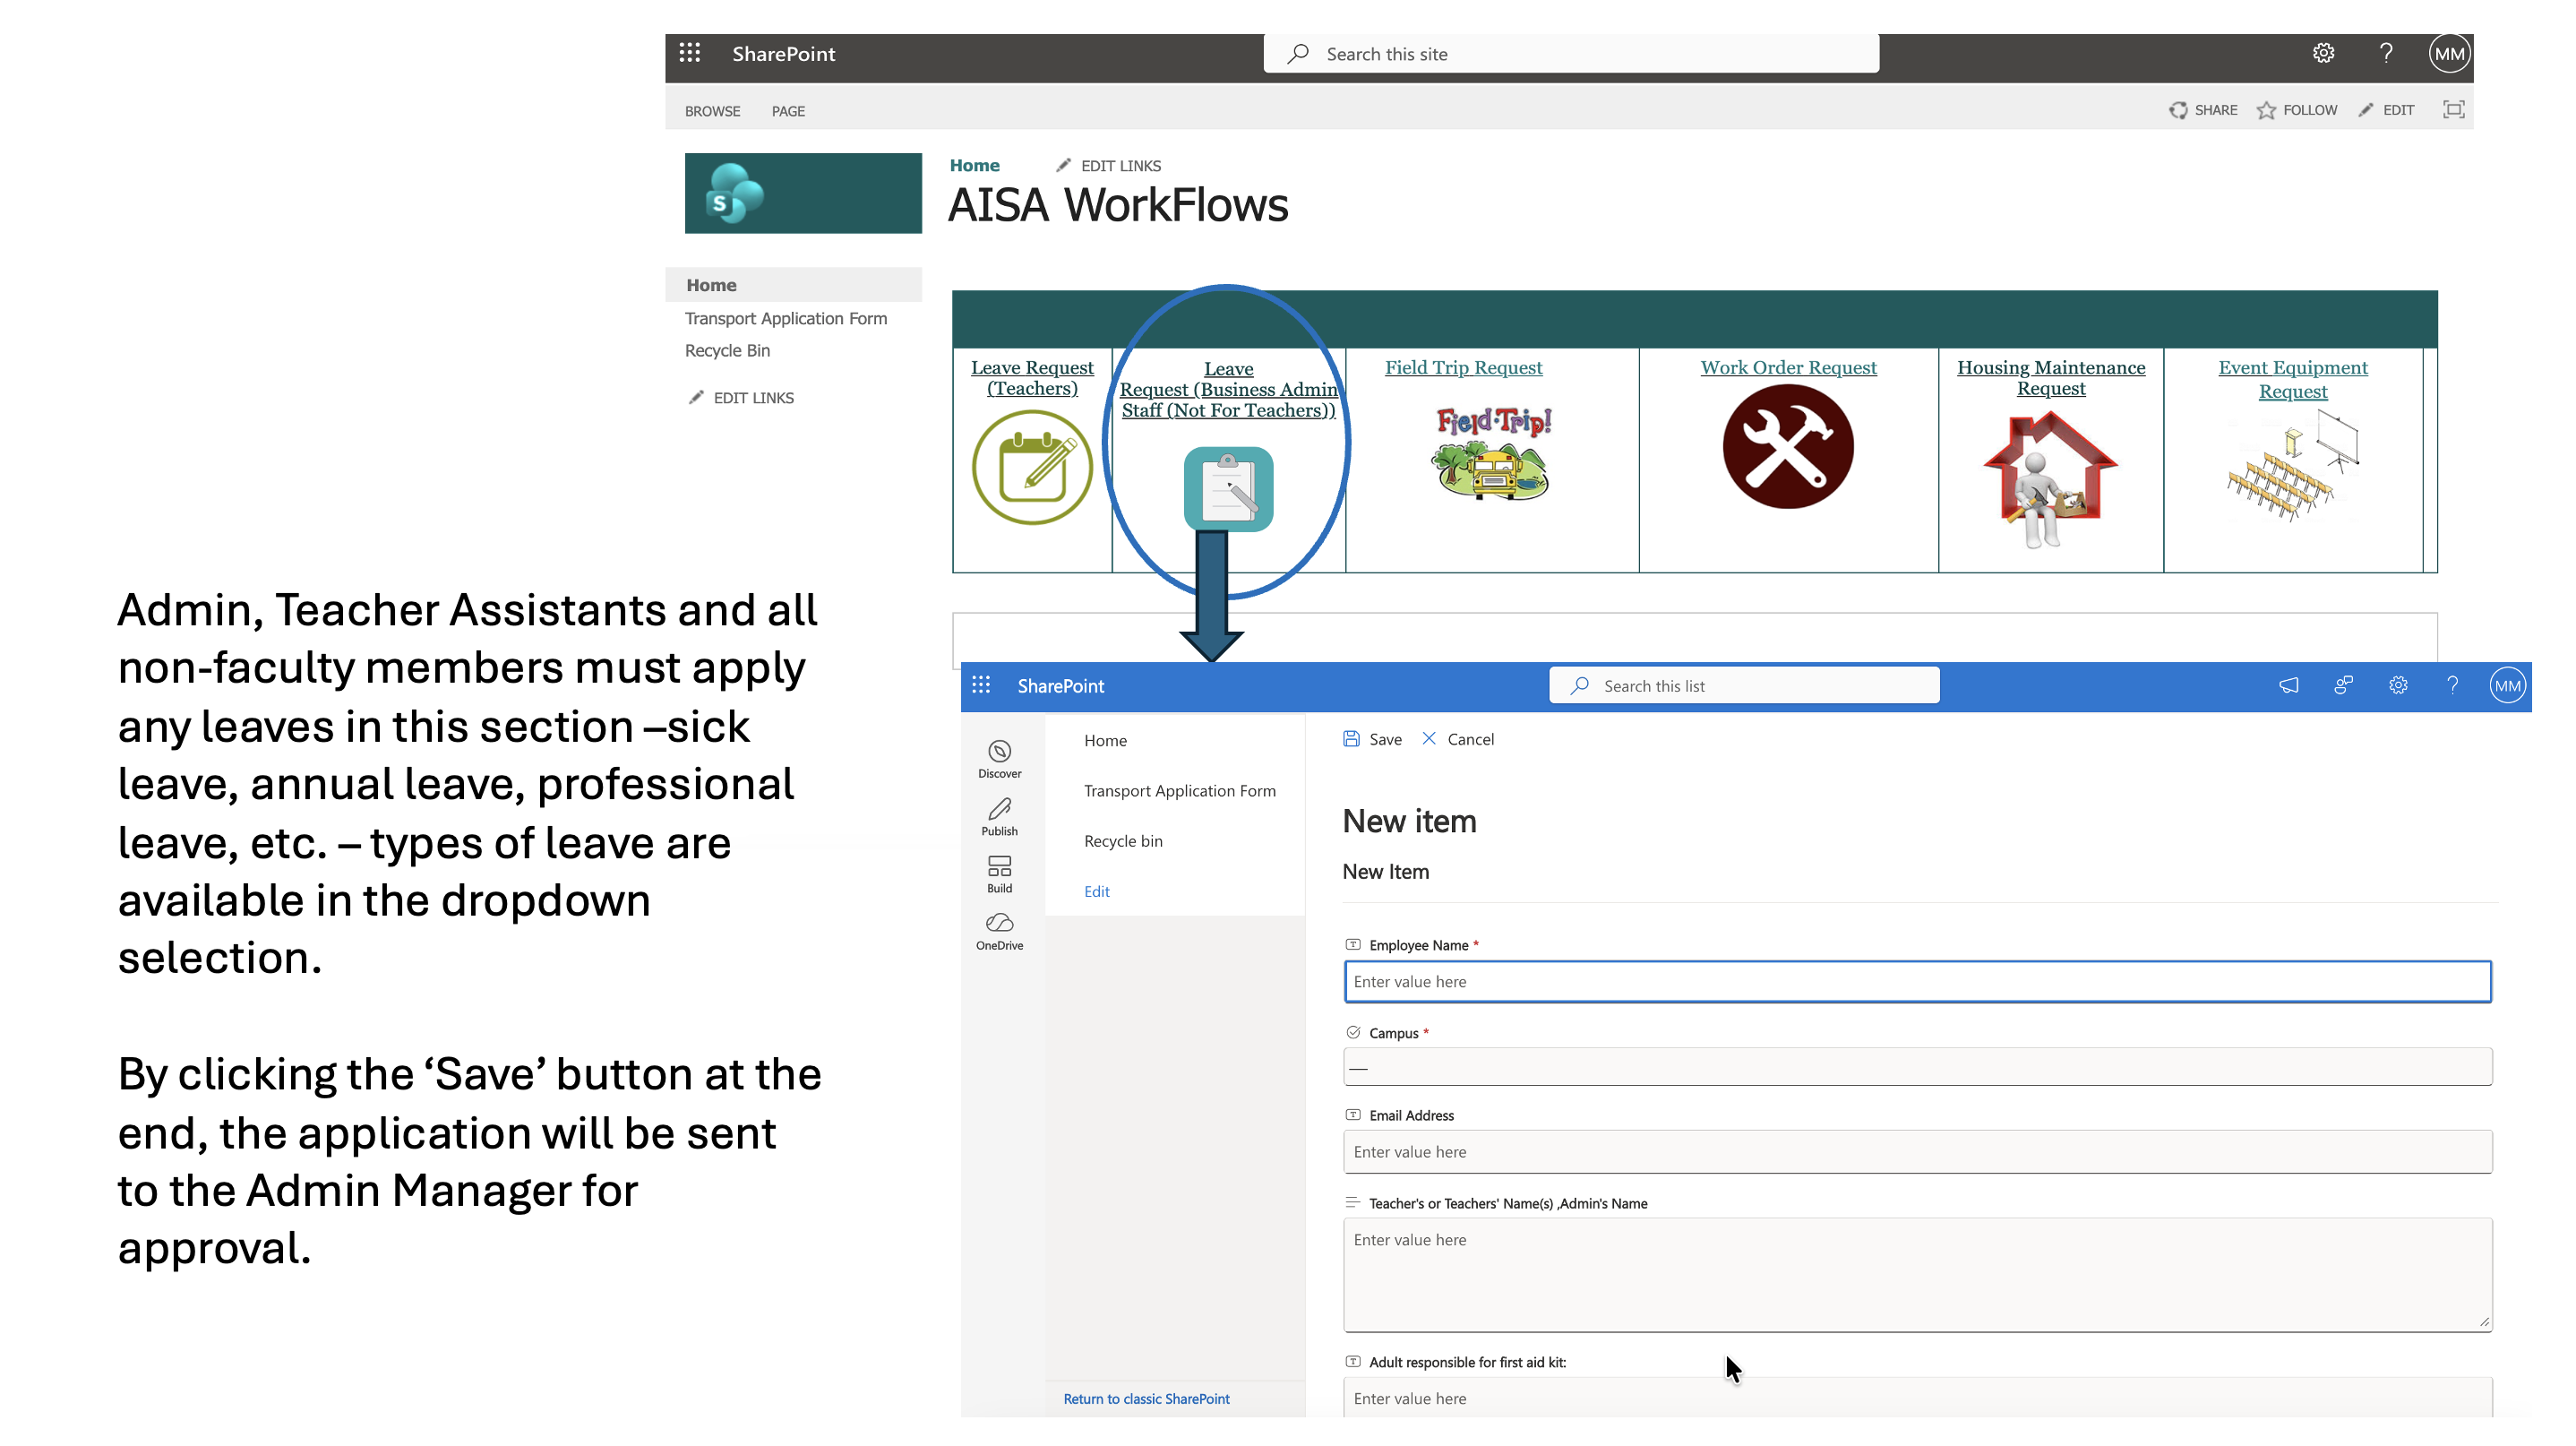Open OneDrive in left app rail
This screenshot has height=1446, width=2576.
click(x=999, y=931)
